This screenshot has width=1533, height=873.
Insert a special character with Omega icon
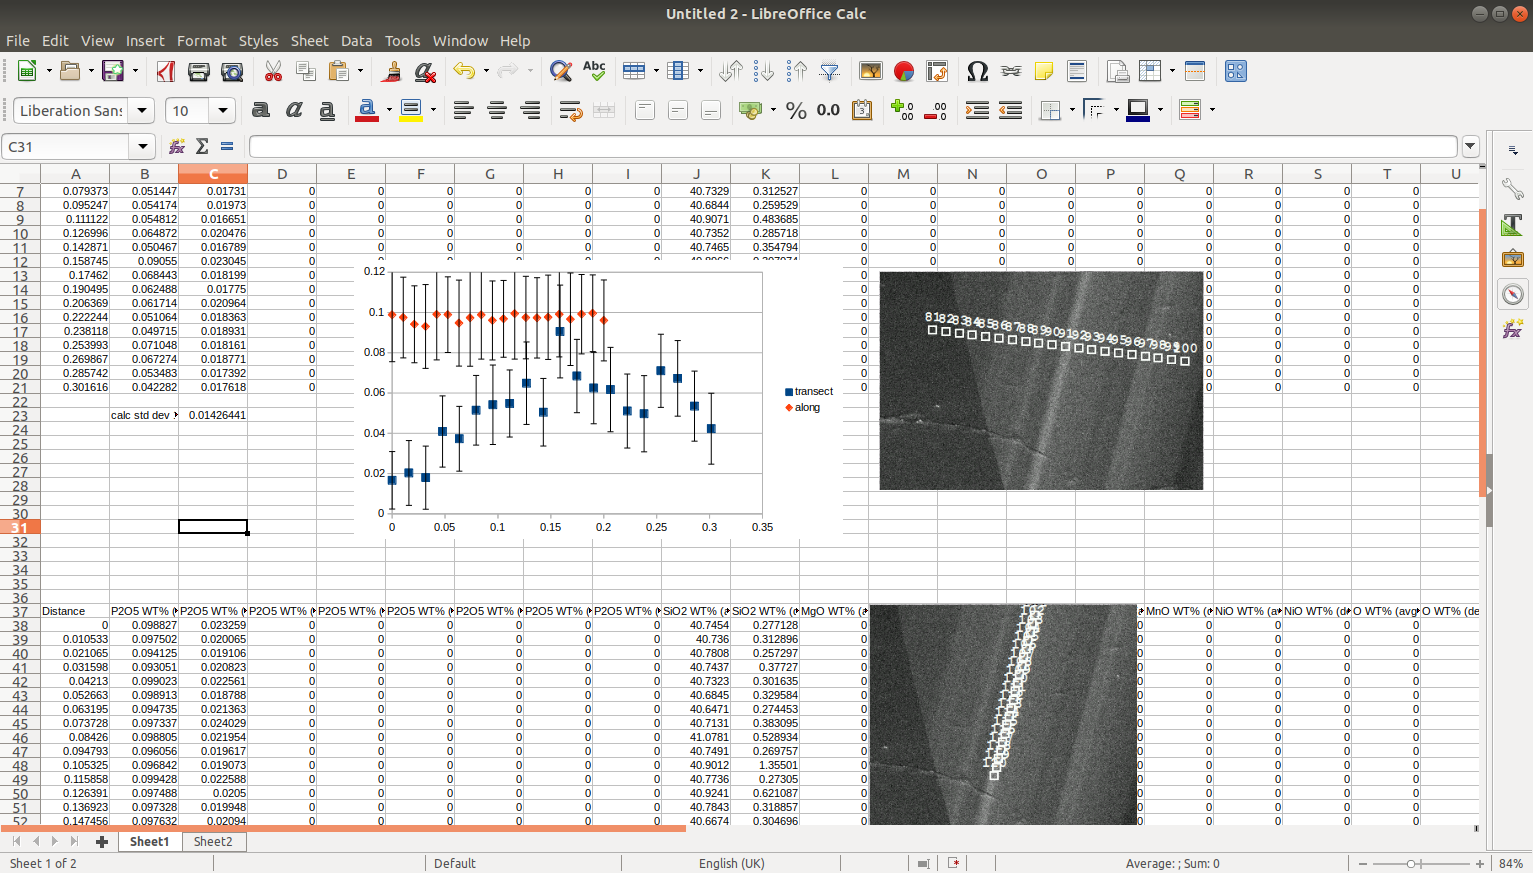point(977,71)
